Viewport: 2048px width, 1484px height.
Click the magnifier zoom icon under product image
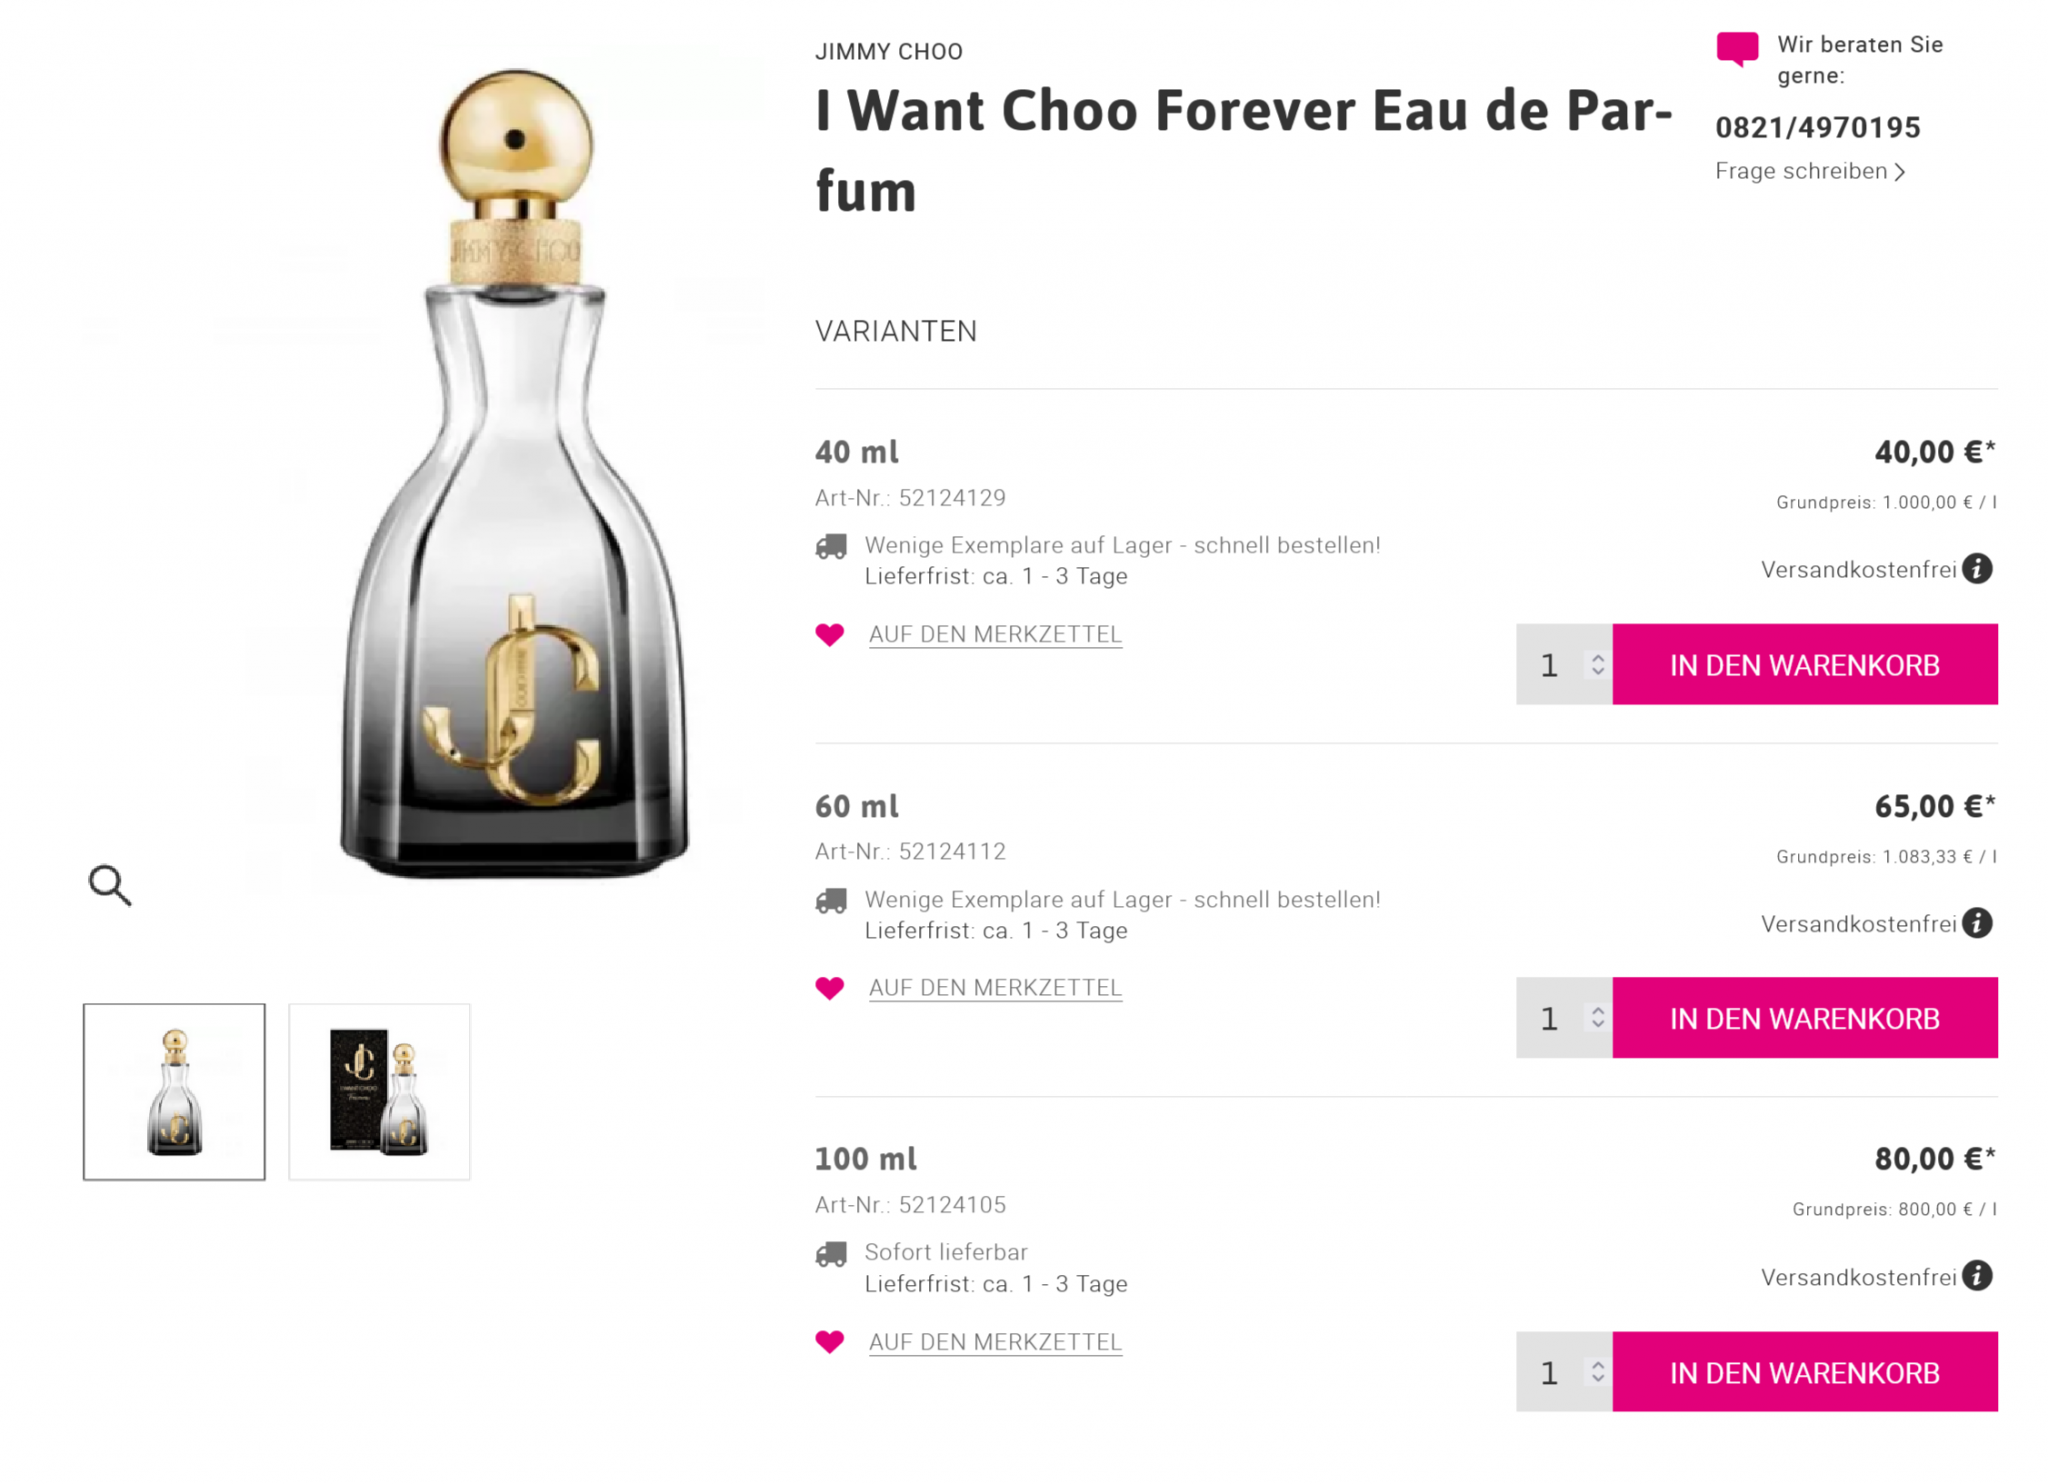point(109,885)
